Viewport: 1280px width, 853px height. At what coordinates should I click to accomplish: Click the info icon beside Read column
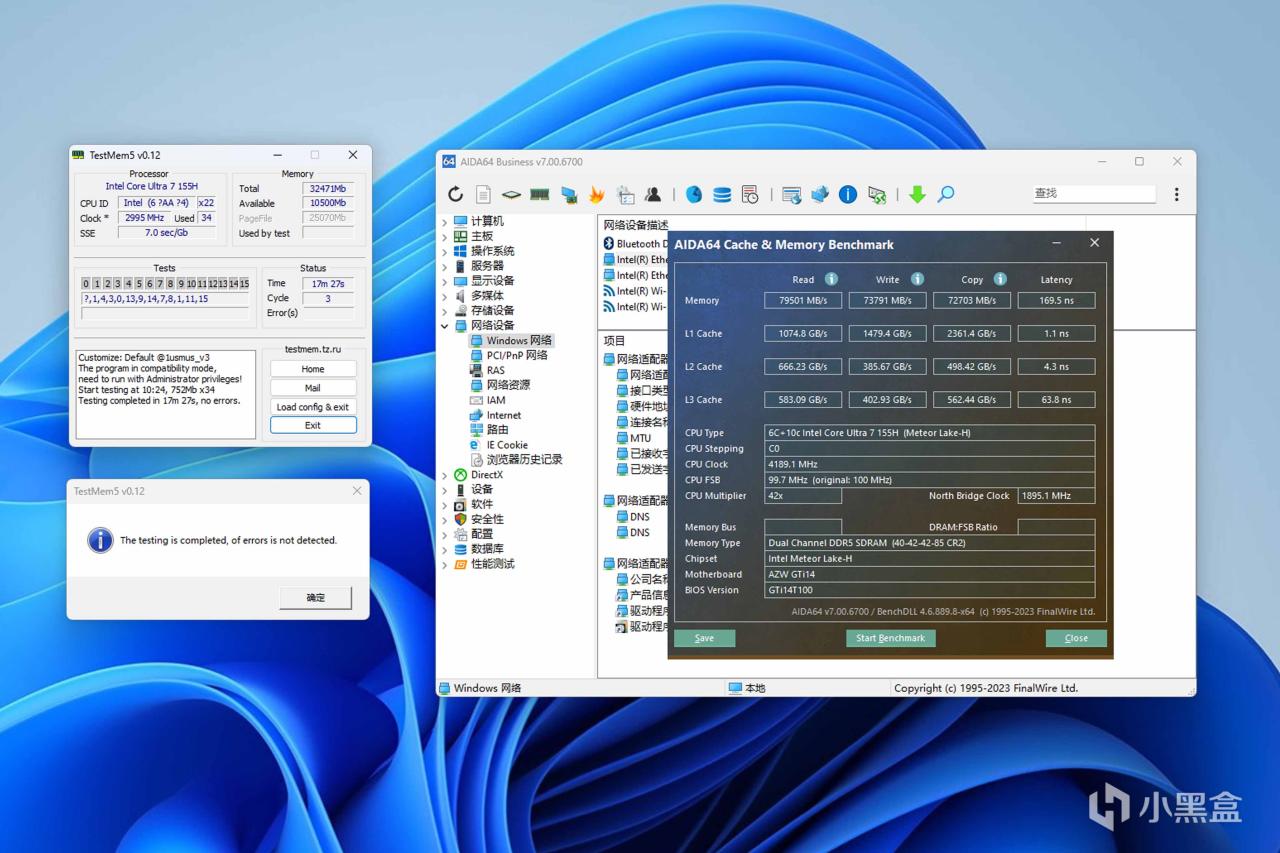point(831,279)
